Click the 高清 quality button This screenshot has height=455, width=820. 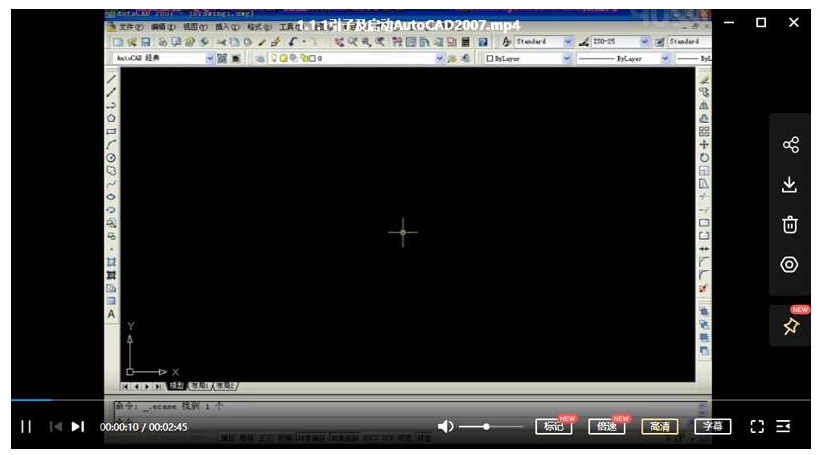pyautogui.click(x=659, y=427)
